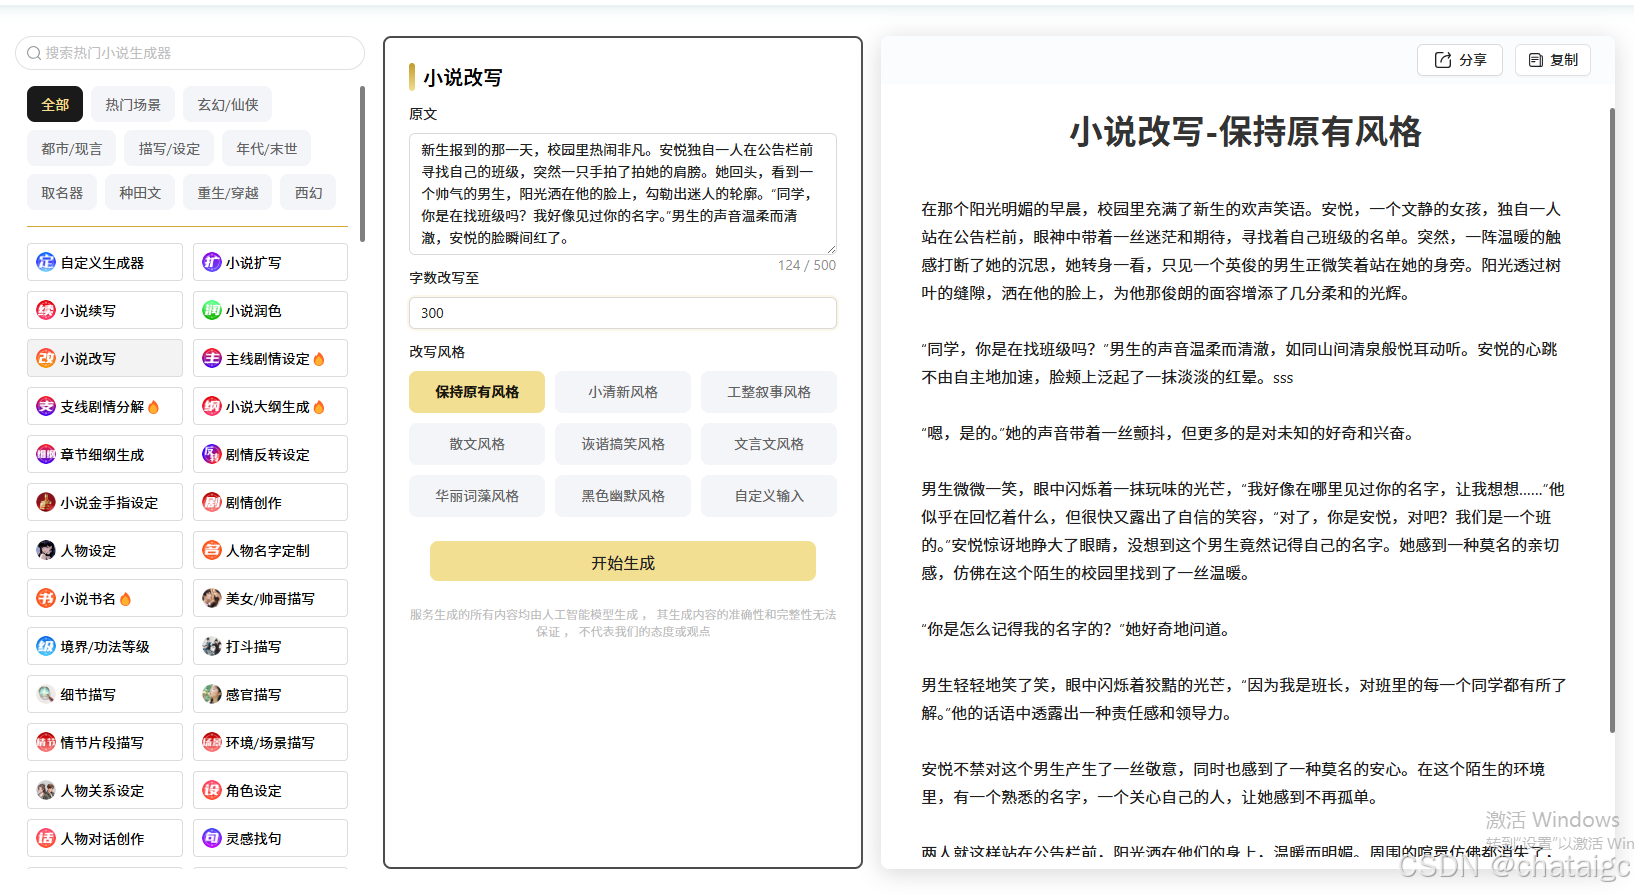Filter by 玄幻/仙侠 category
The width and height of the screenshot is (1634, 894).
pos(228,105)
